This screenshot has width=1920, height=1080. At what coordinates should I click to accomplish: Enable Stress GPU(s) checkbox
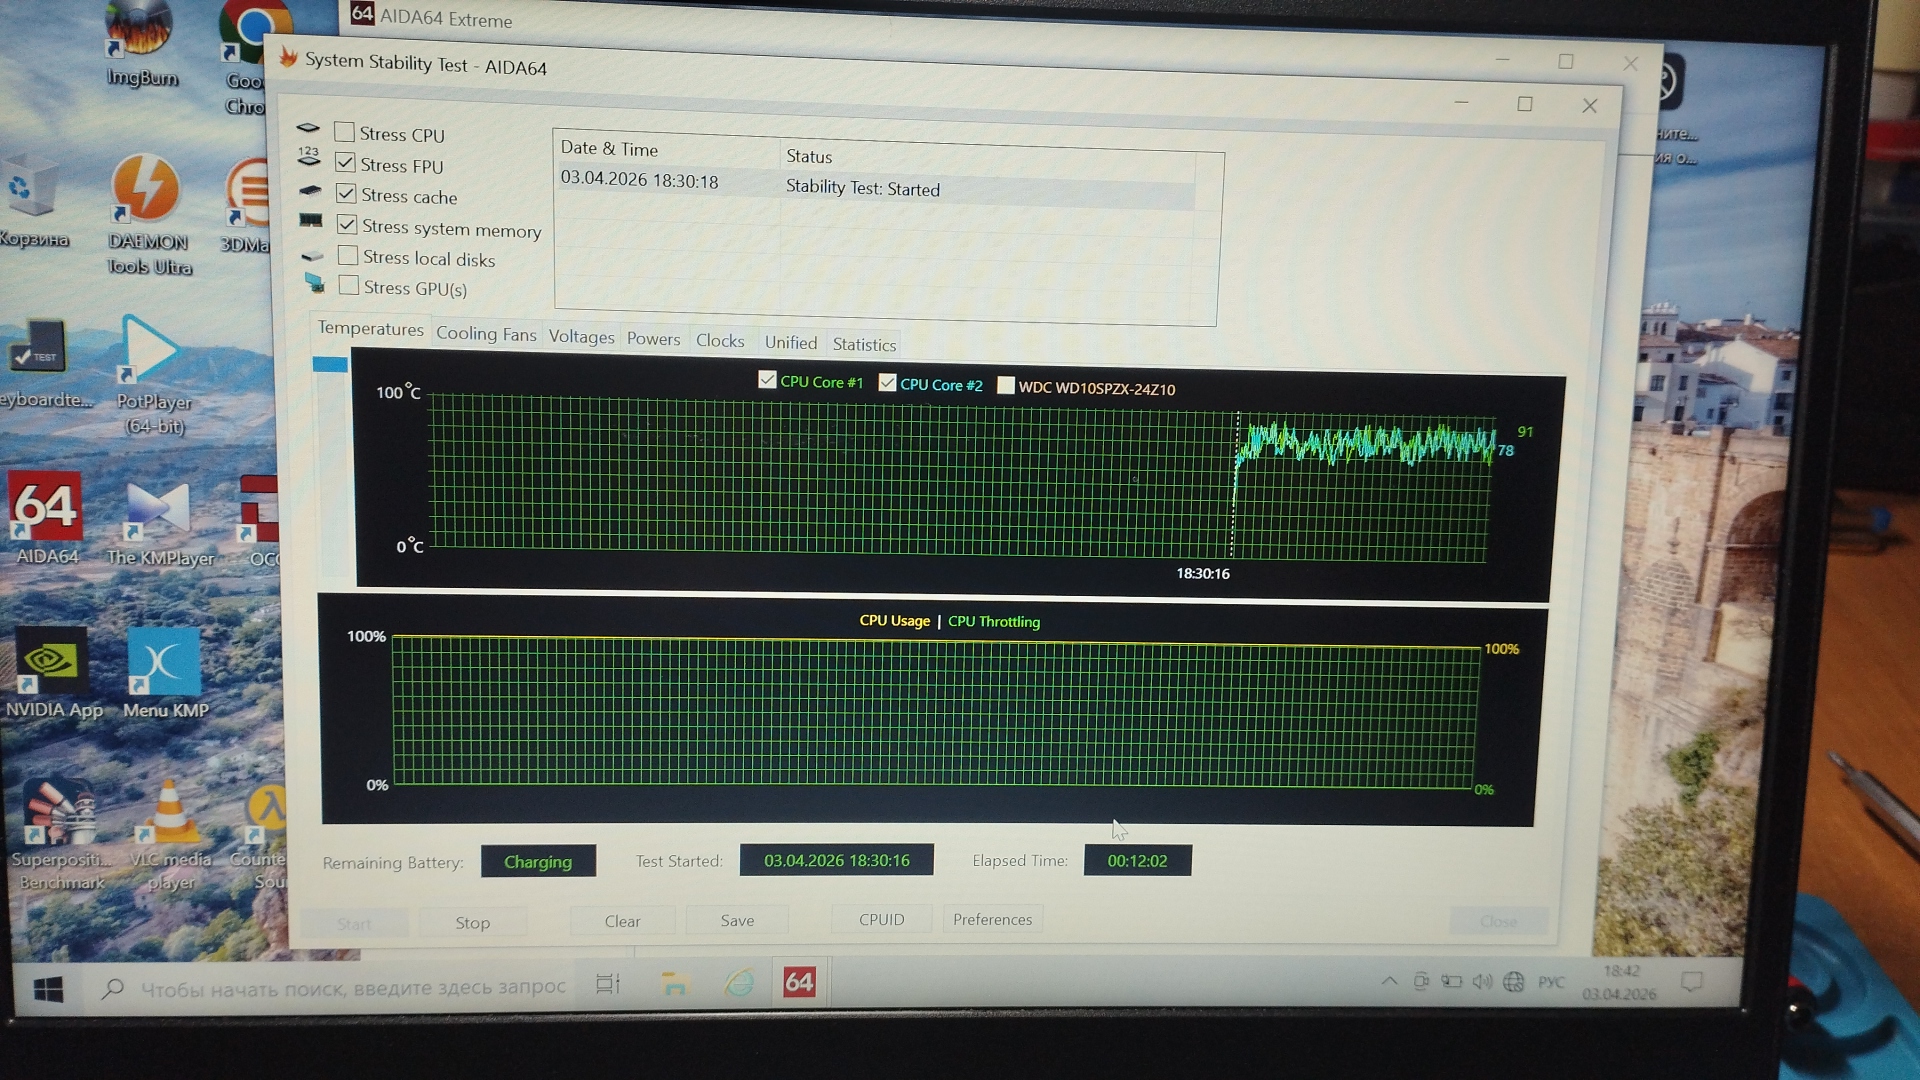[x=349, y=286]
